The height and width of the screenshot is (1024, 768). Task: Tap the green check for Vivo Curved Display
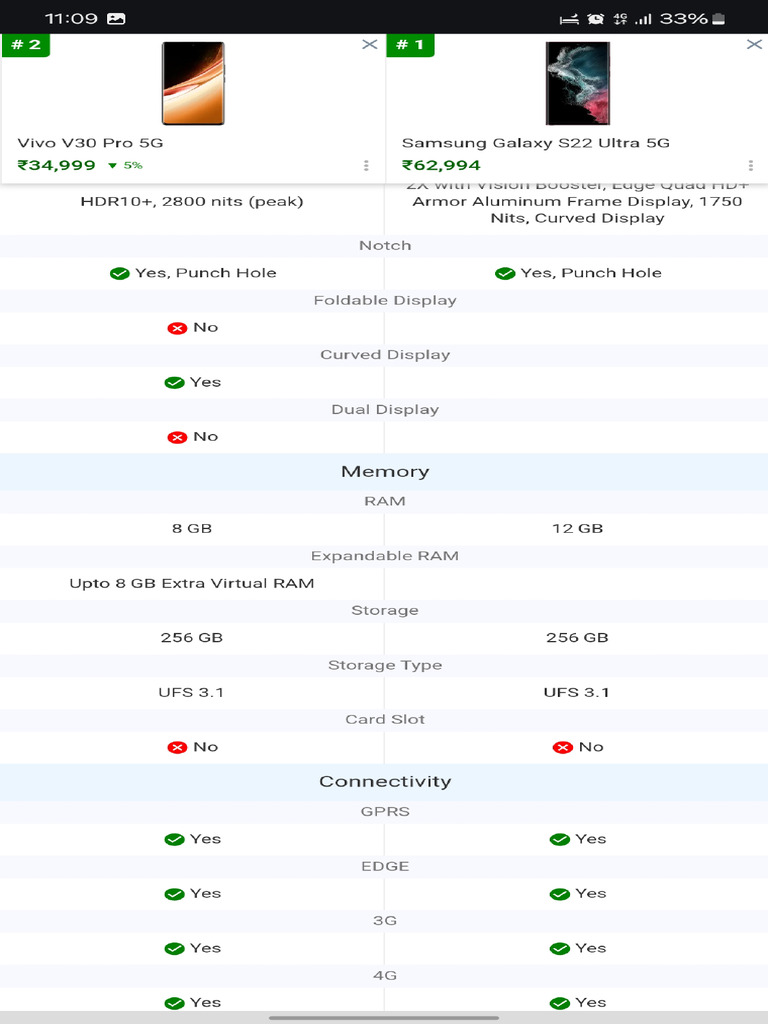pyautogui.click(x=174, y=382)
